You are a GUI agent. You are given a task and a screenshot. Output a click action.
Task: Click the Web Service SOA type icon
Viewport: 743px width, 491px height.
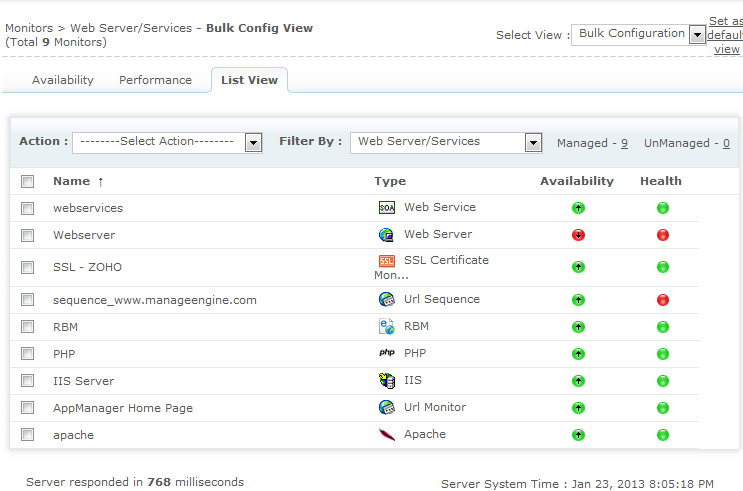[x=387, y=208]
